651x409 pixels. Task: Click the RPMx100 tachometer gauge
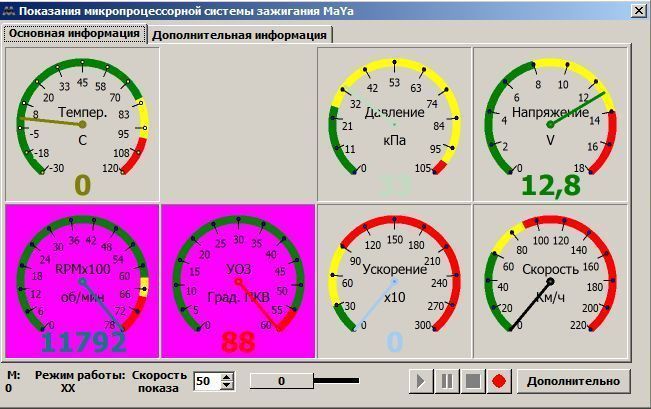pyautogui.click(x=82, y=280)
